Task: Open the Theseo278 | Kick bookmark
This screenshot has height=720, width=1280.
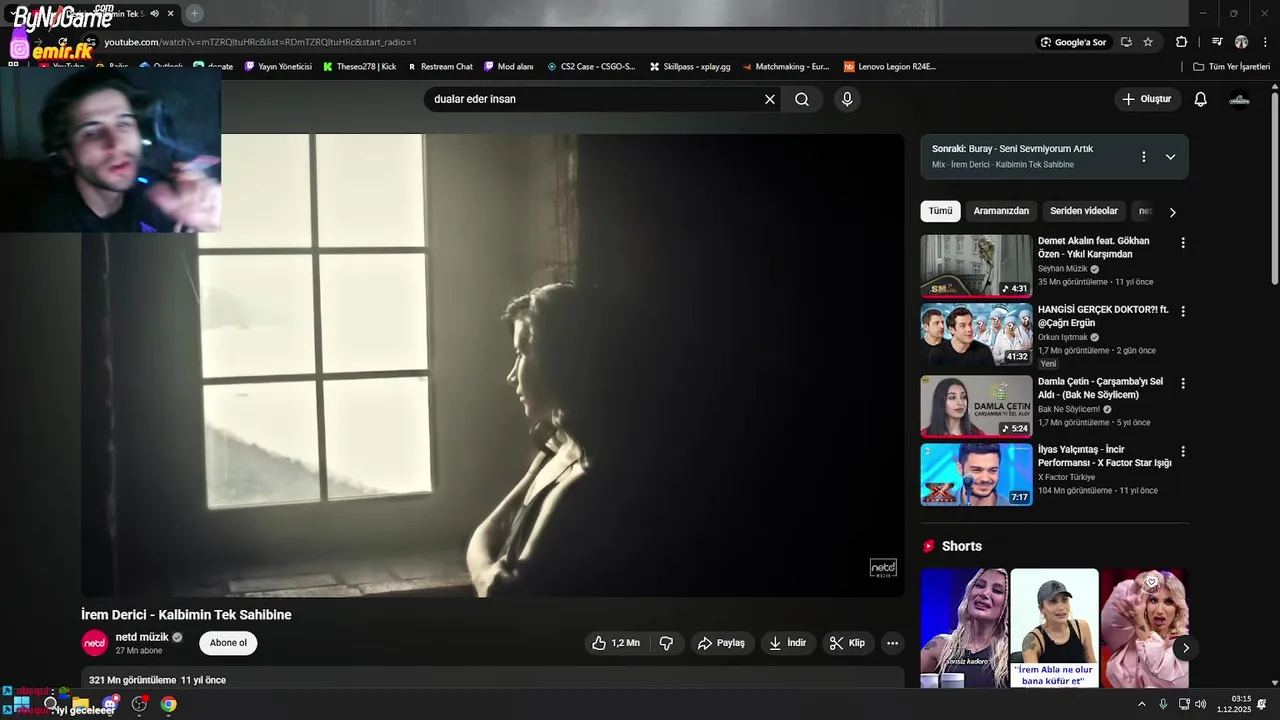Action: click(x=358, y=67)
